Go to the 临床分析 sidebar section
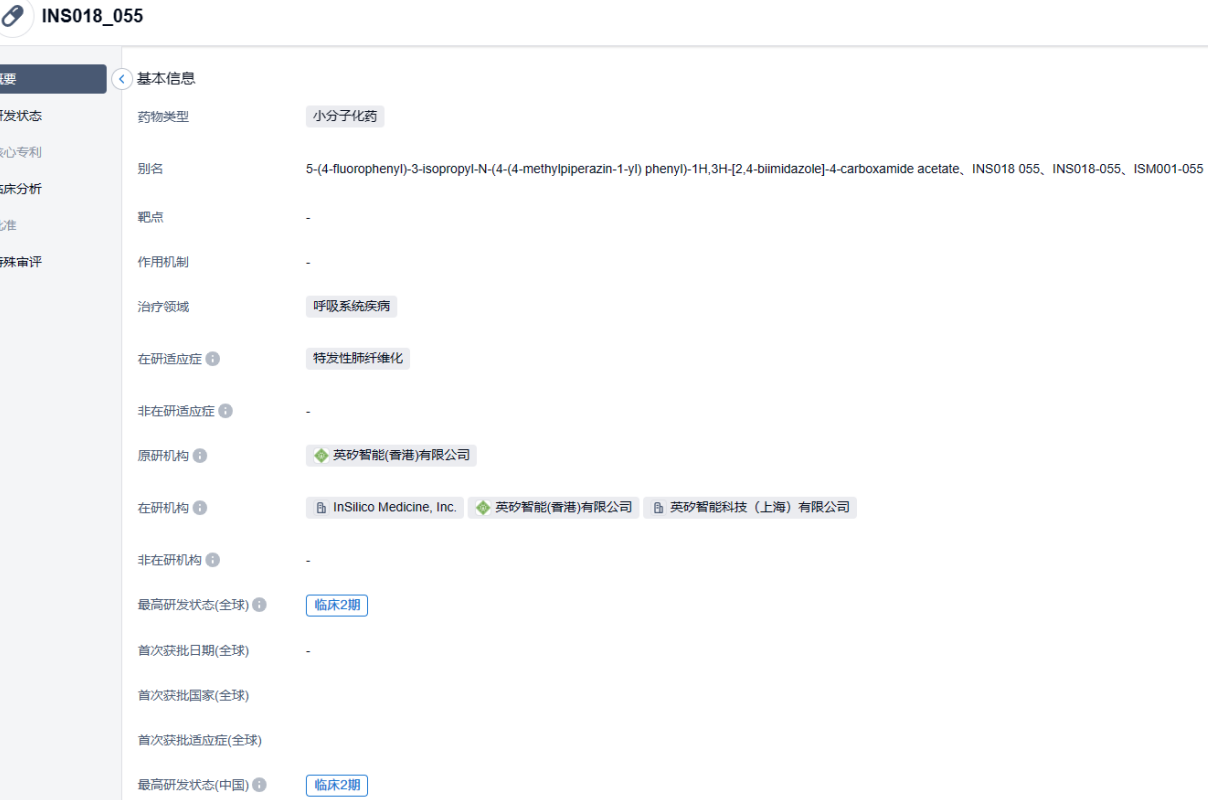1208x800 pixels. click(22, 189)
